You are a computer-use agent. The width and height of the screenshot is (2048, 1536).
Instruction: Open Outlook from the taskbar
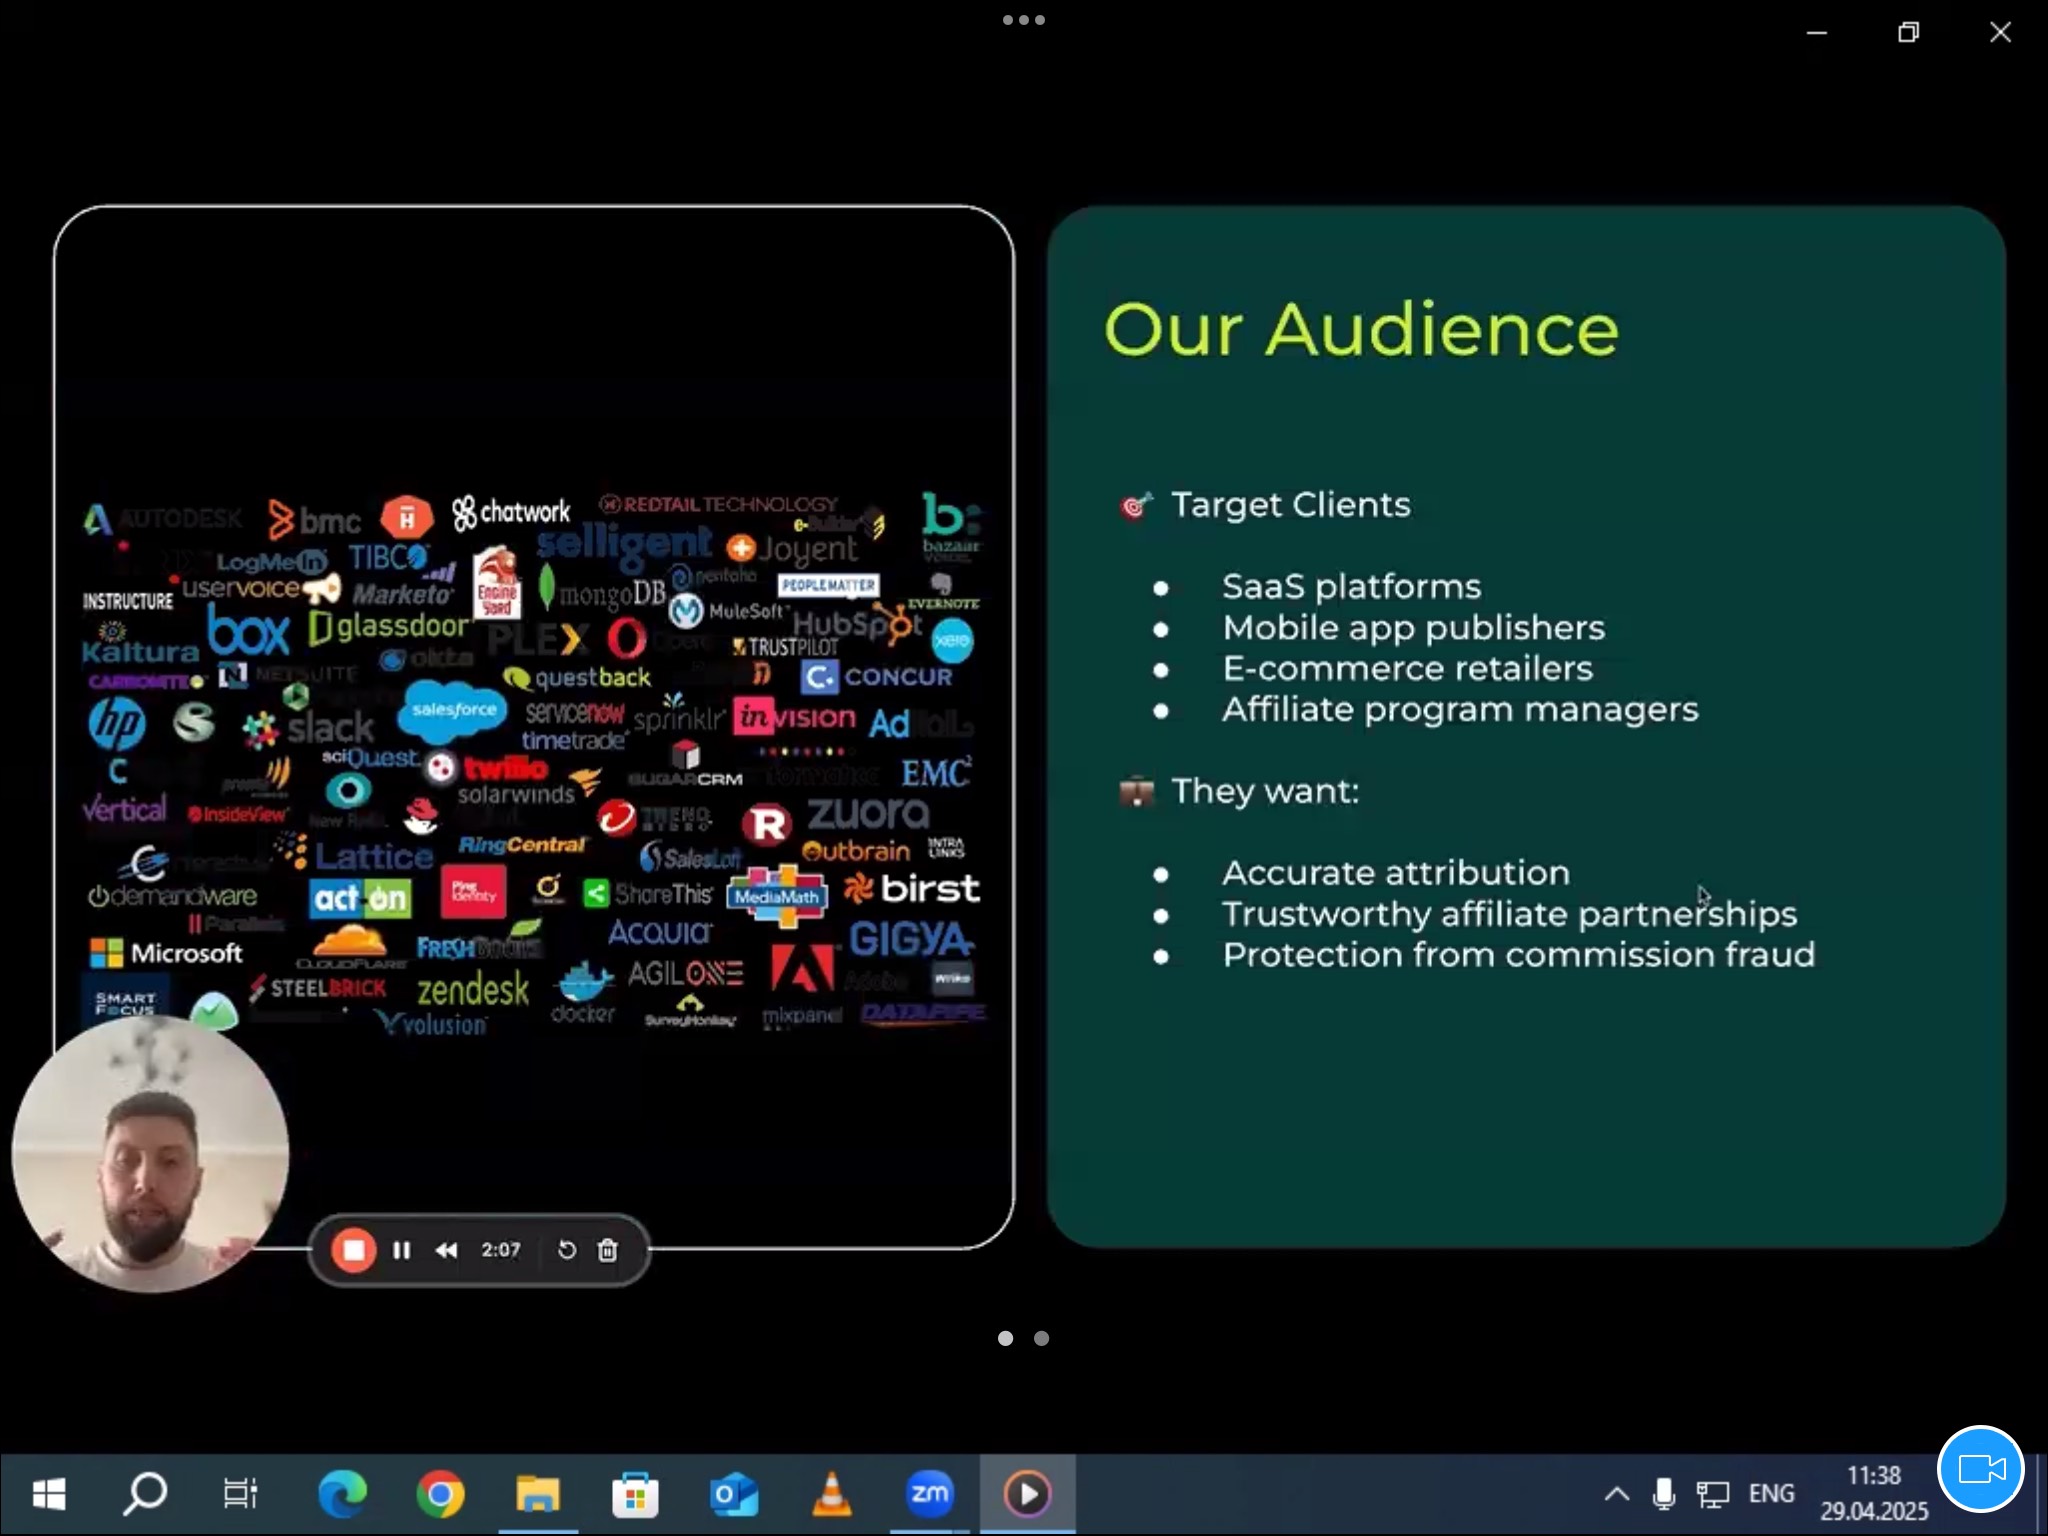point(733,1495)
